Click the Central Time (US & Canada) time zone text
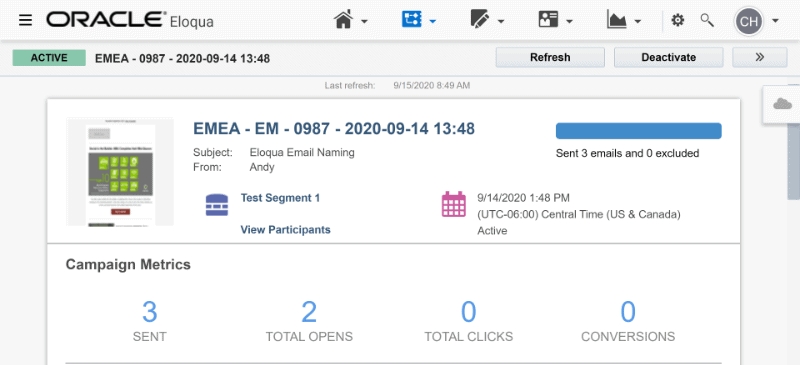Image resolution: width=800 pixels, height=365 pixels. click(x=579, y=214)
